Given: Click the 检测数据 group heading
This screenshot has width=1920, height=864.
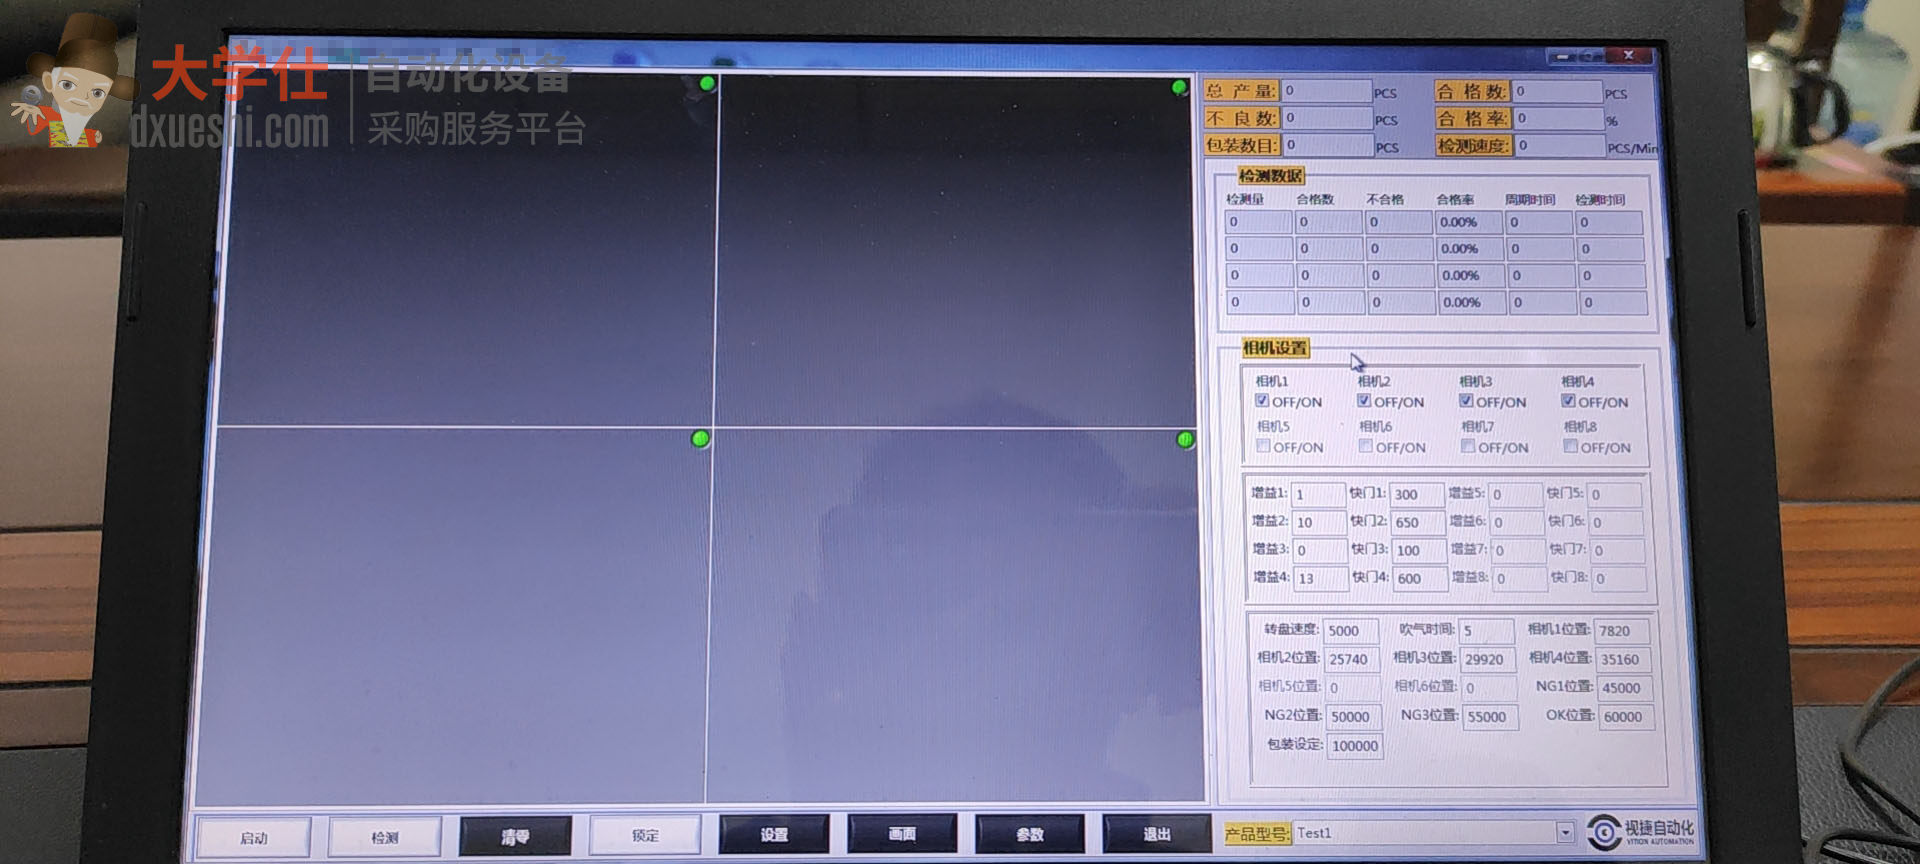Looking at the screenshot, I should click(x=1270, y=176).
